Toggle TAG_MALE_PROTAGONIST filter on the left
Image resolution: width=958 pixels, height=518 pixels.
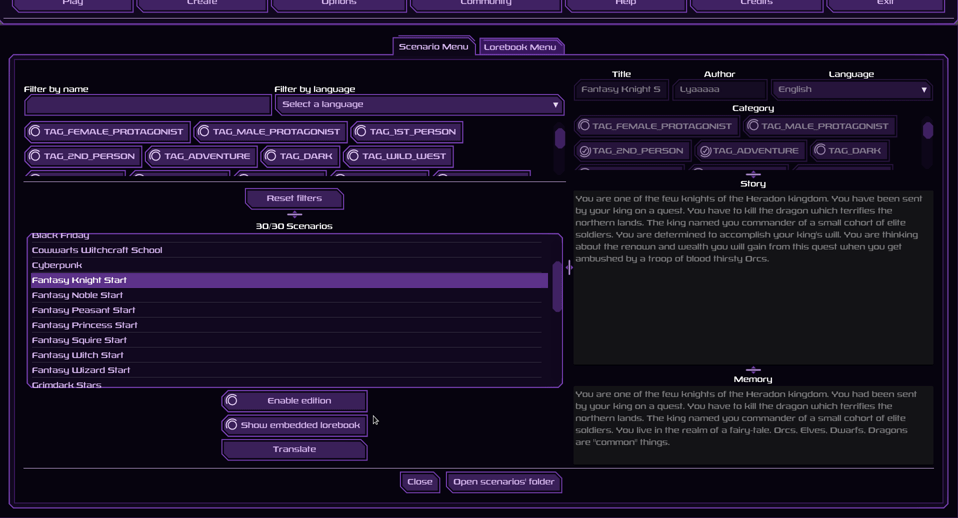click(x=270, y=132)
